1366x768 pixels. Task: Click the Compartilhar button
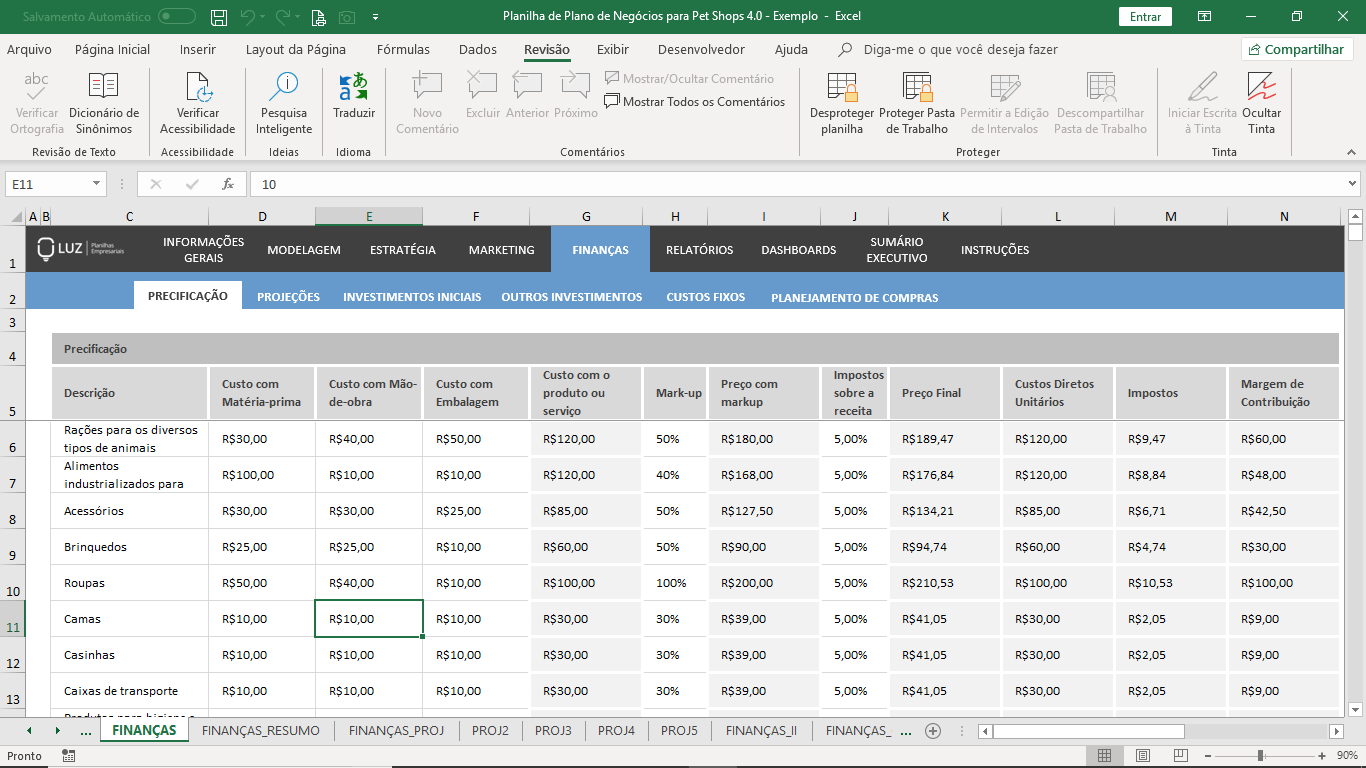click(1297, 50)
